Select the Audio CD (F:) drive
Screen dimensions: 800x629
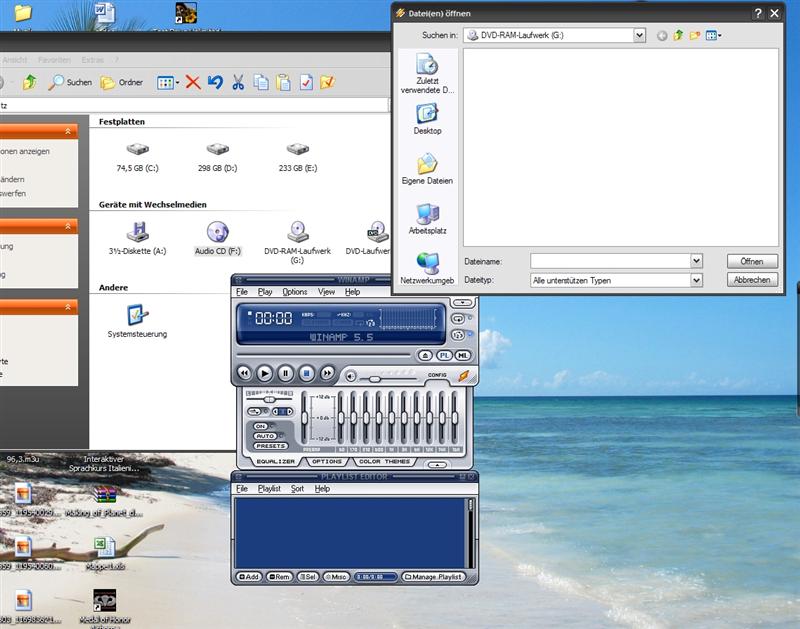click(x=217, y=238)
